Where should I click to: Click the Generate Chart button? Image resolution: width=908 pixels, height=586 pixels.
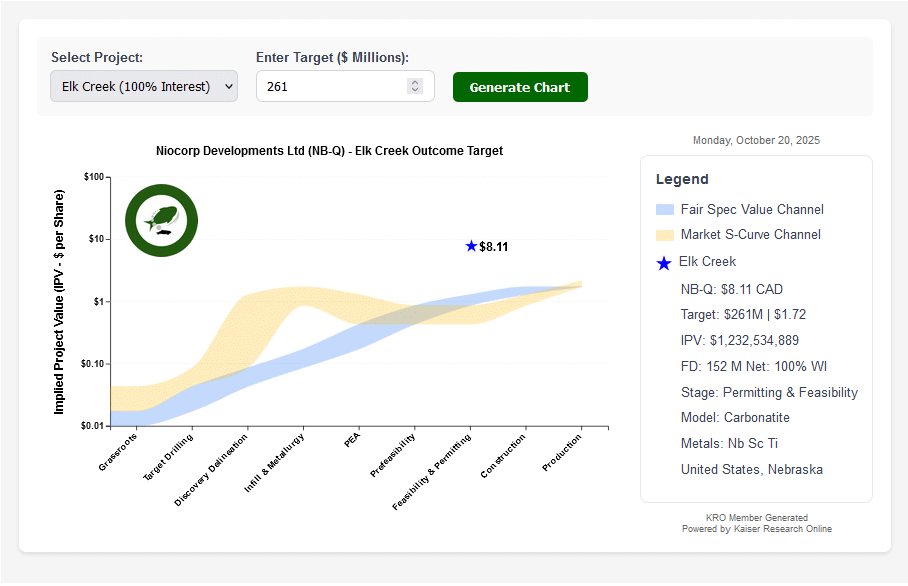click(x=520, y=87)
